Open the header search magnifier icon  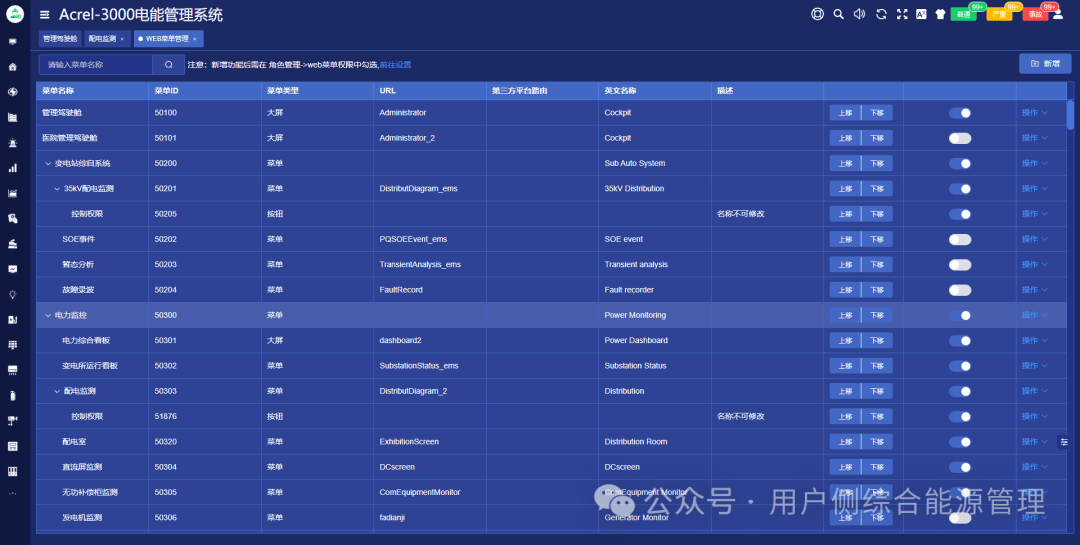(x=838, y=14)
